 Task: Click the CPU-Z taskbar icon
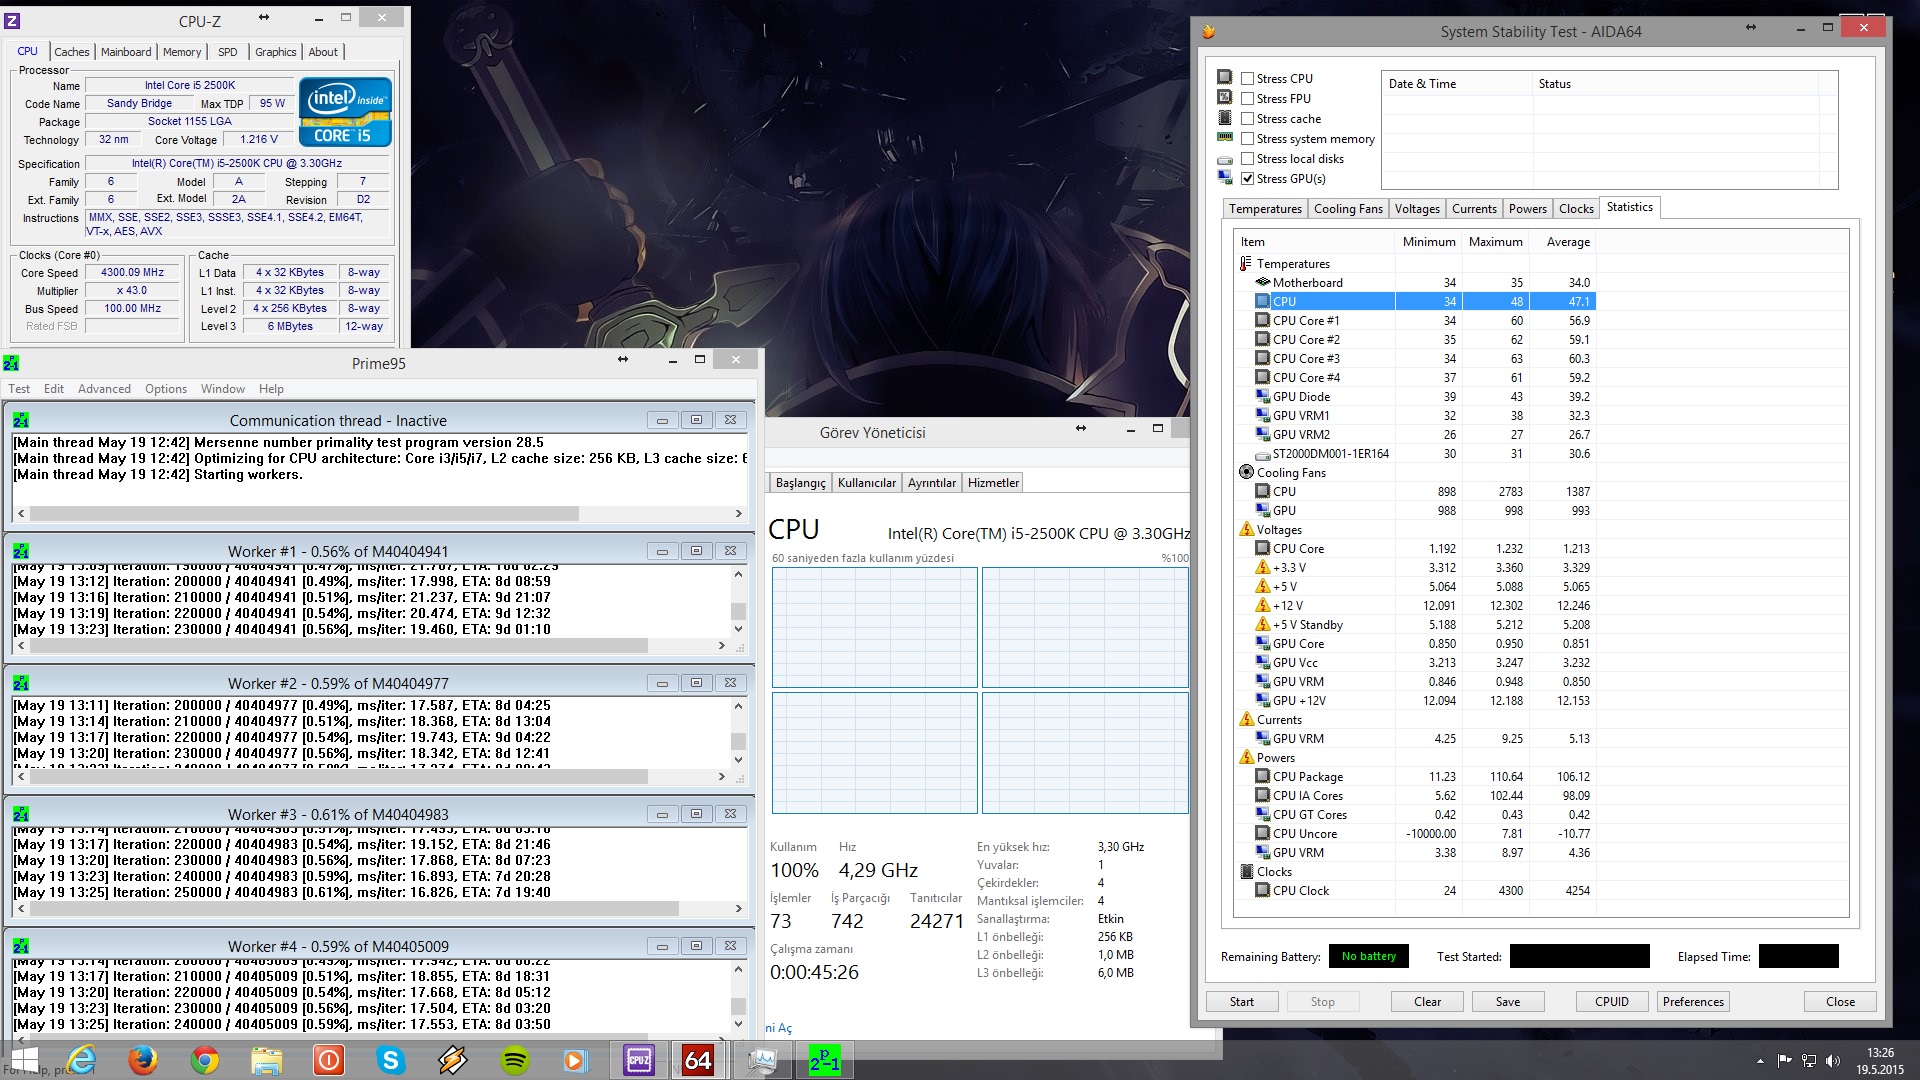point(638,1060)
